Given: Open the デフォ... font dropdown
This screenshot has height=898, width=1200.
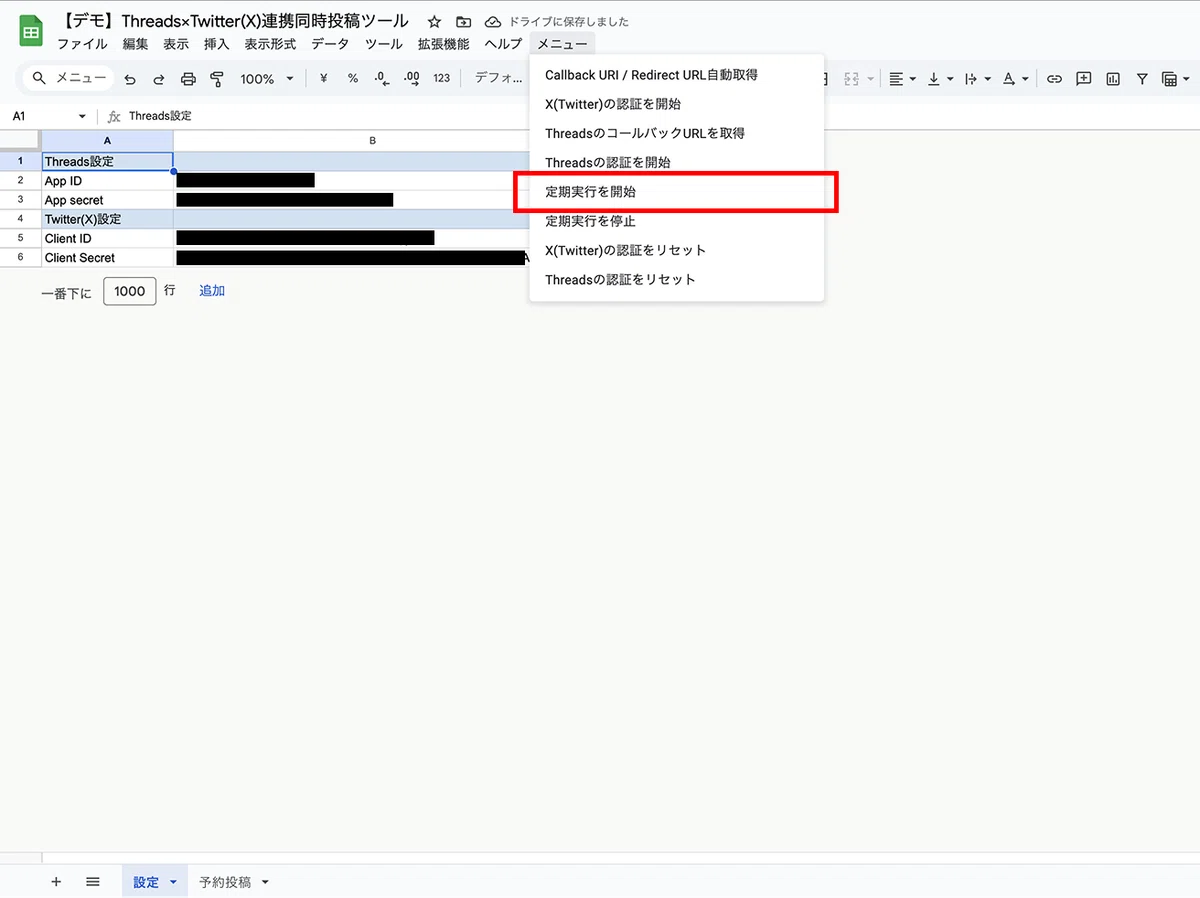Looking at the screenshot, I should [x=498, y=78].
